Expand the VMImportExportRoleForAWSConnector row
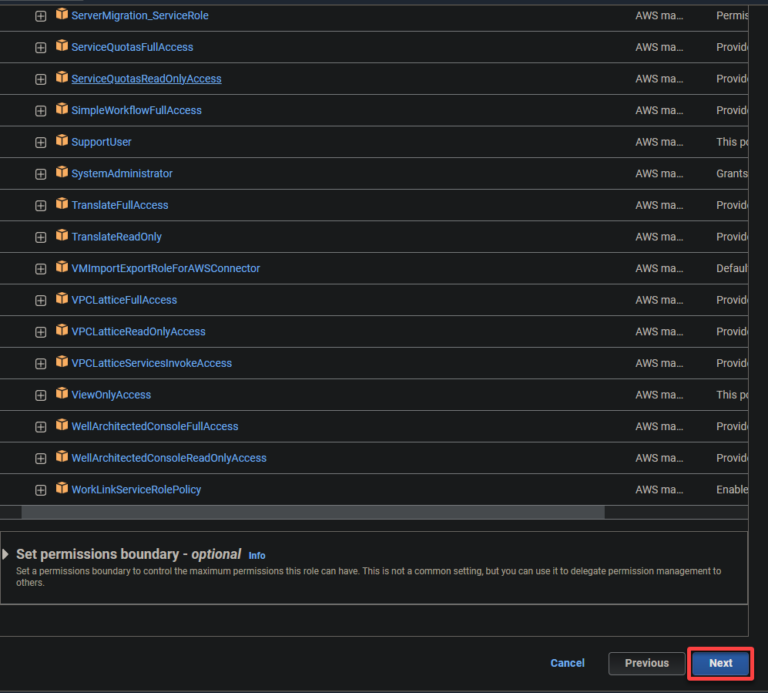The image size is (768, 693). click(41, 269)
